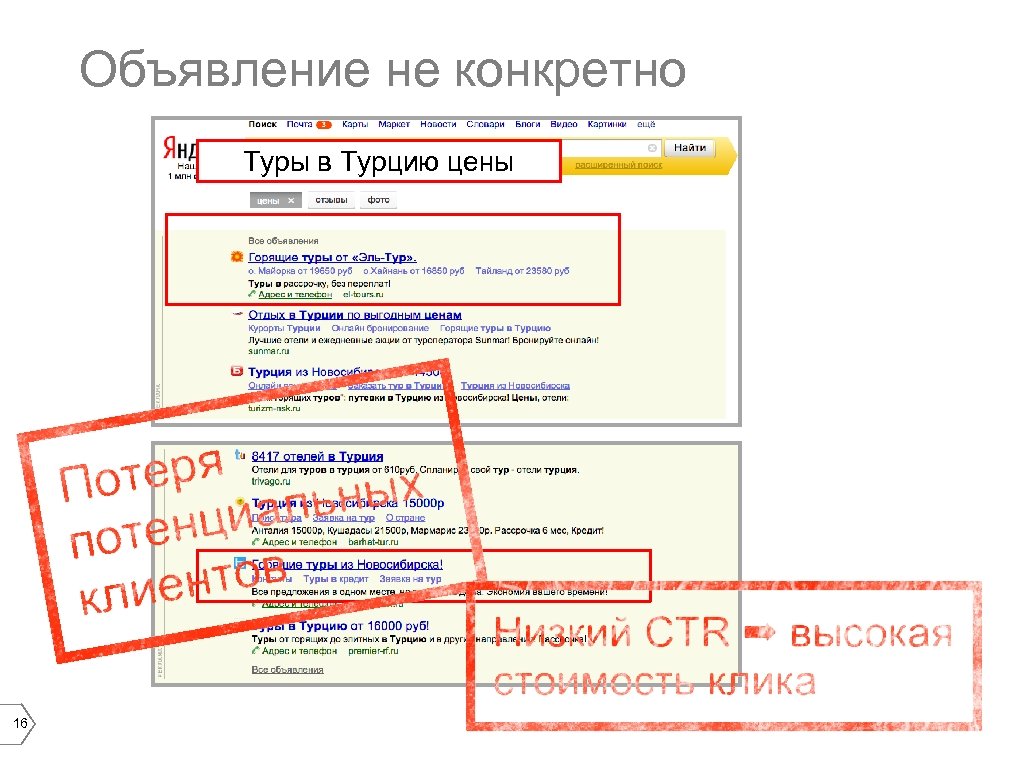Click the yellow dot favicon of the 15000р ad

239,500
